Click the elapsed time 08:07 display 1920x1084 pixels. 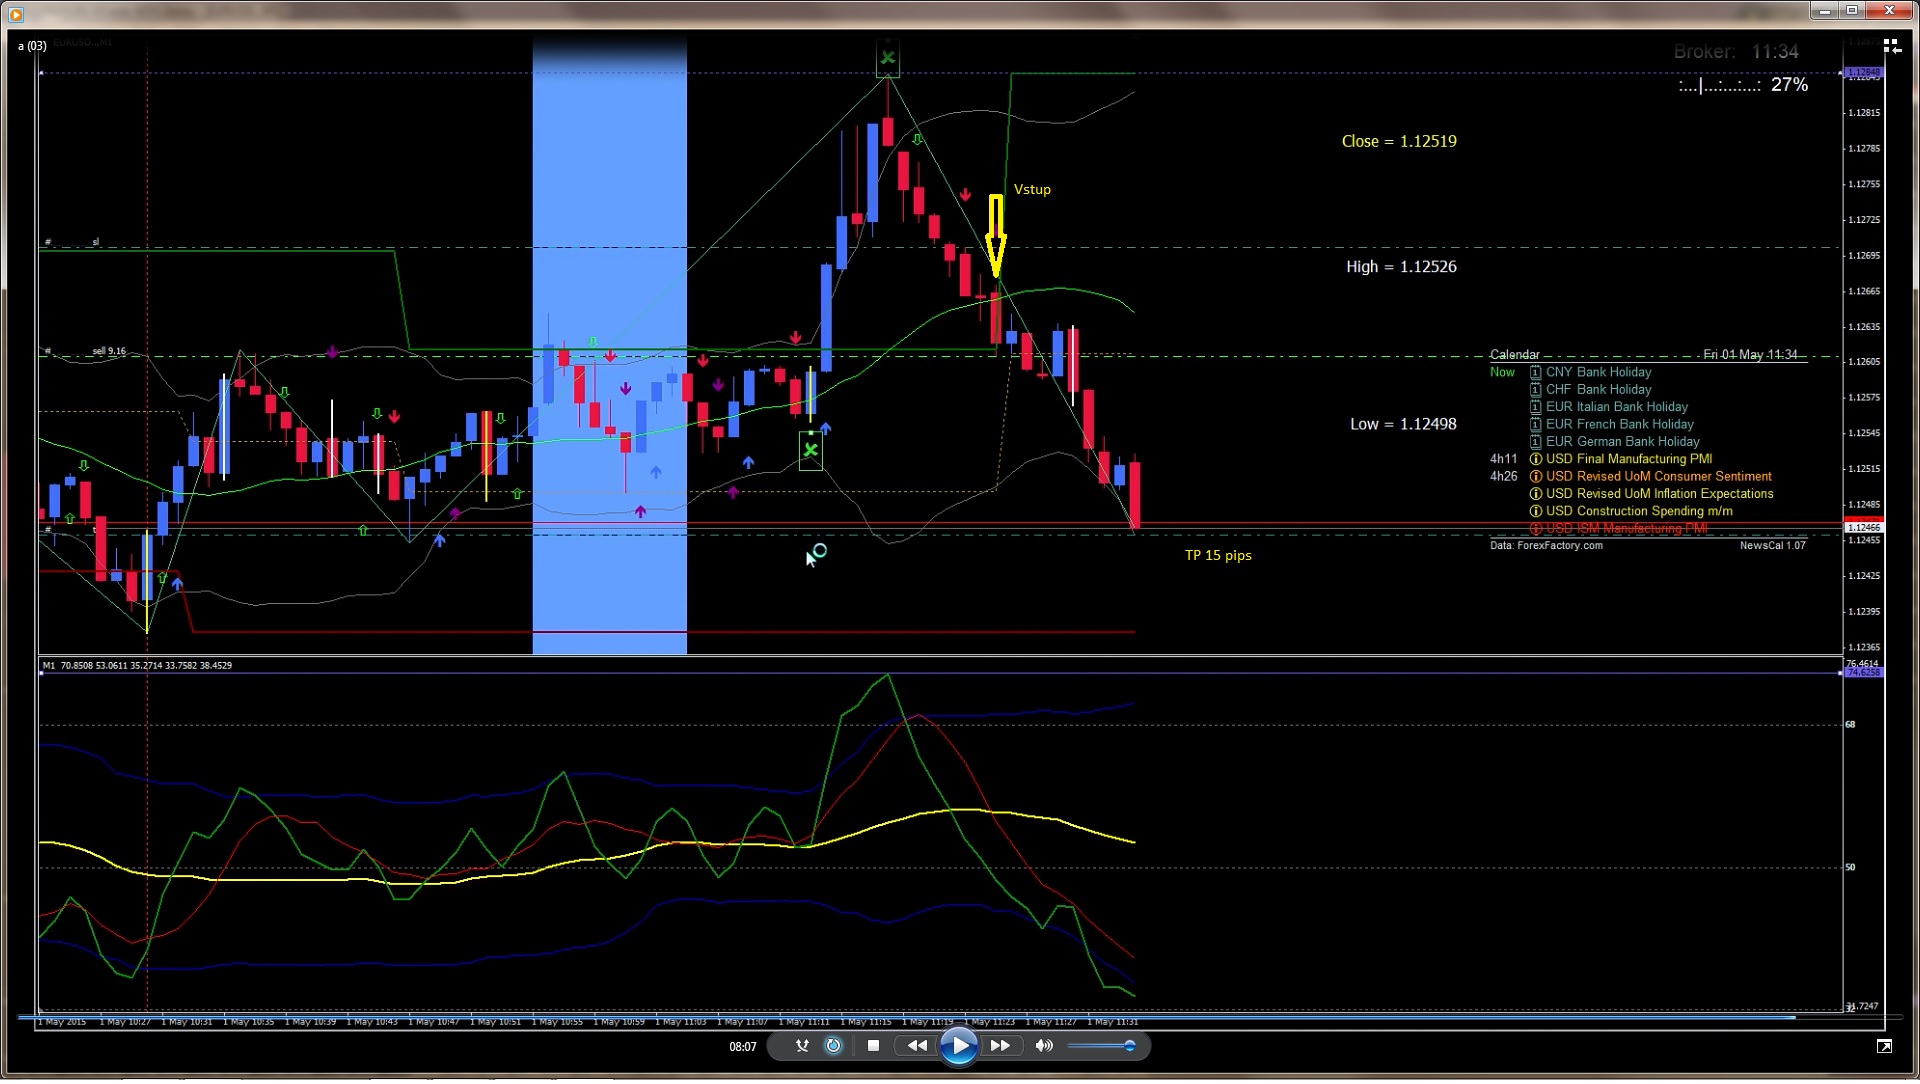pyautogui.click(x=743, y=1047)
